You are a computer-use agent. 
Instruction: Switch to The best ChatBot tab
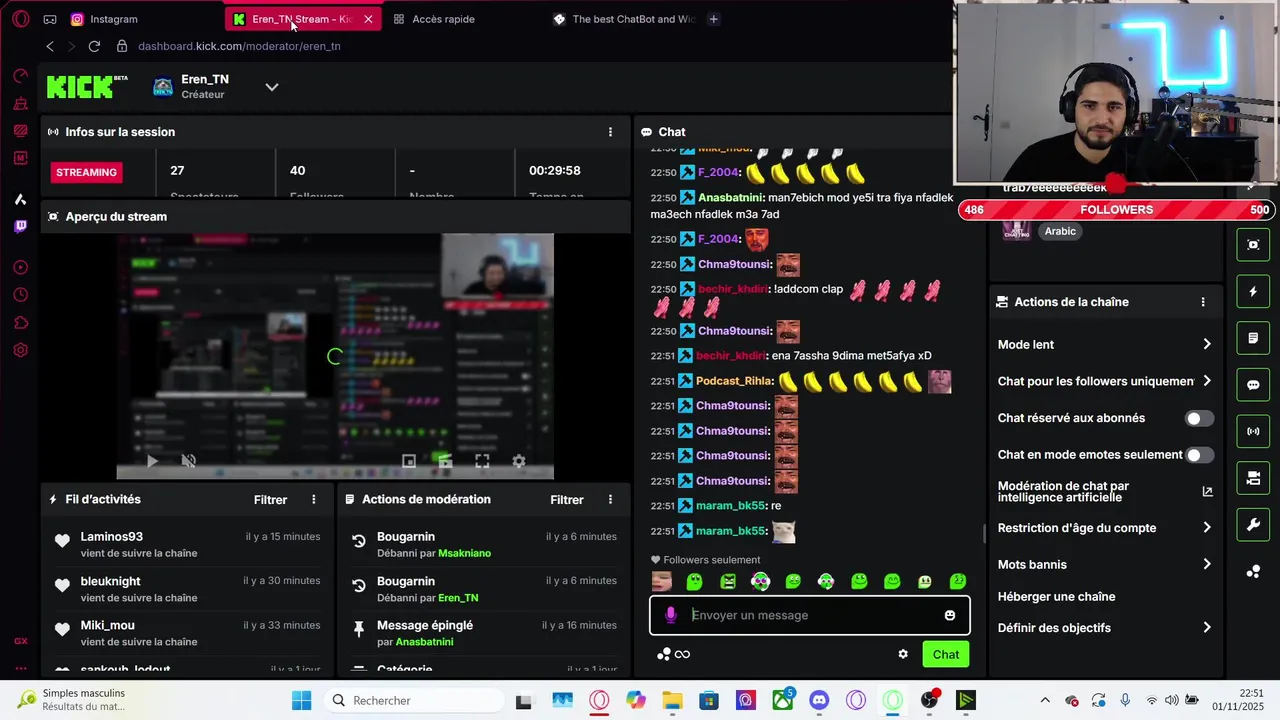tap(624, 19)
